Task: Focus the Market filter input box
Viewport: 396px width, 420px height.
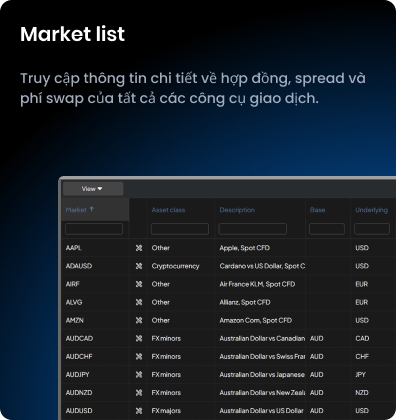Action: click(x=94, y=229)
